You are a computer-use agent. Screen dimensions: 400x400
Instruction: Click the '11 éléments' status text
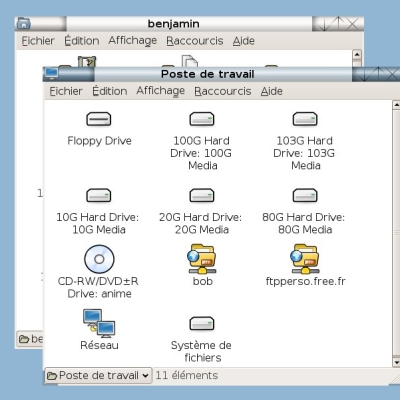[x=187, y=376]
